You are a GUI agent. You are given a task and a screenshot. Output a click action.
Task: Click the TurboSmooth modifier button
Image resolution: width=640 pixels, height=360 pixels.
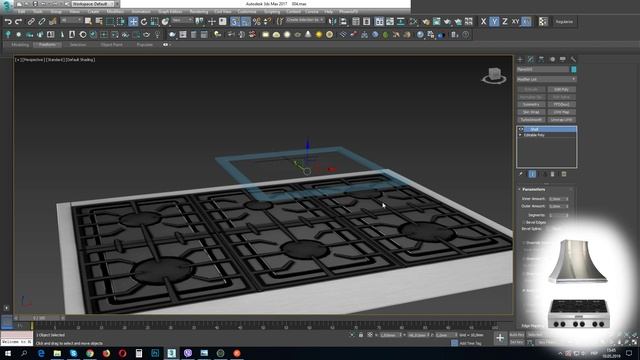click(x=531, y=120)
